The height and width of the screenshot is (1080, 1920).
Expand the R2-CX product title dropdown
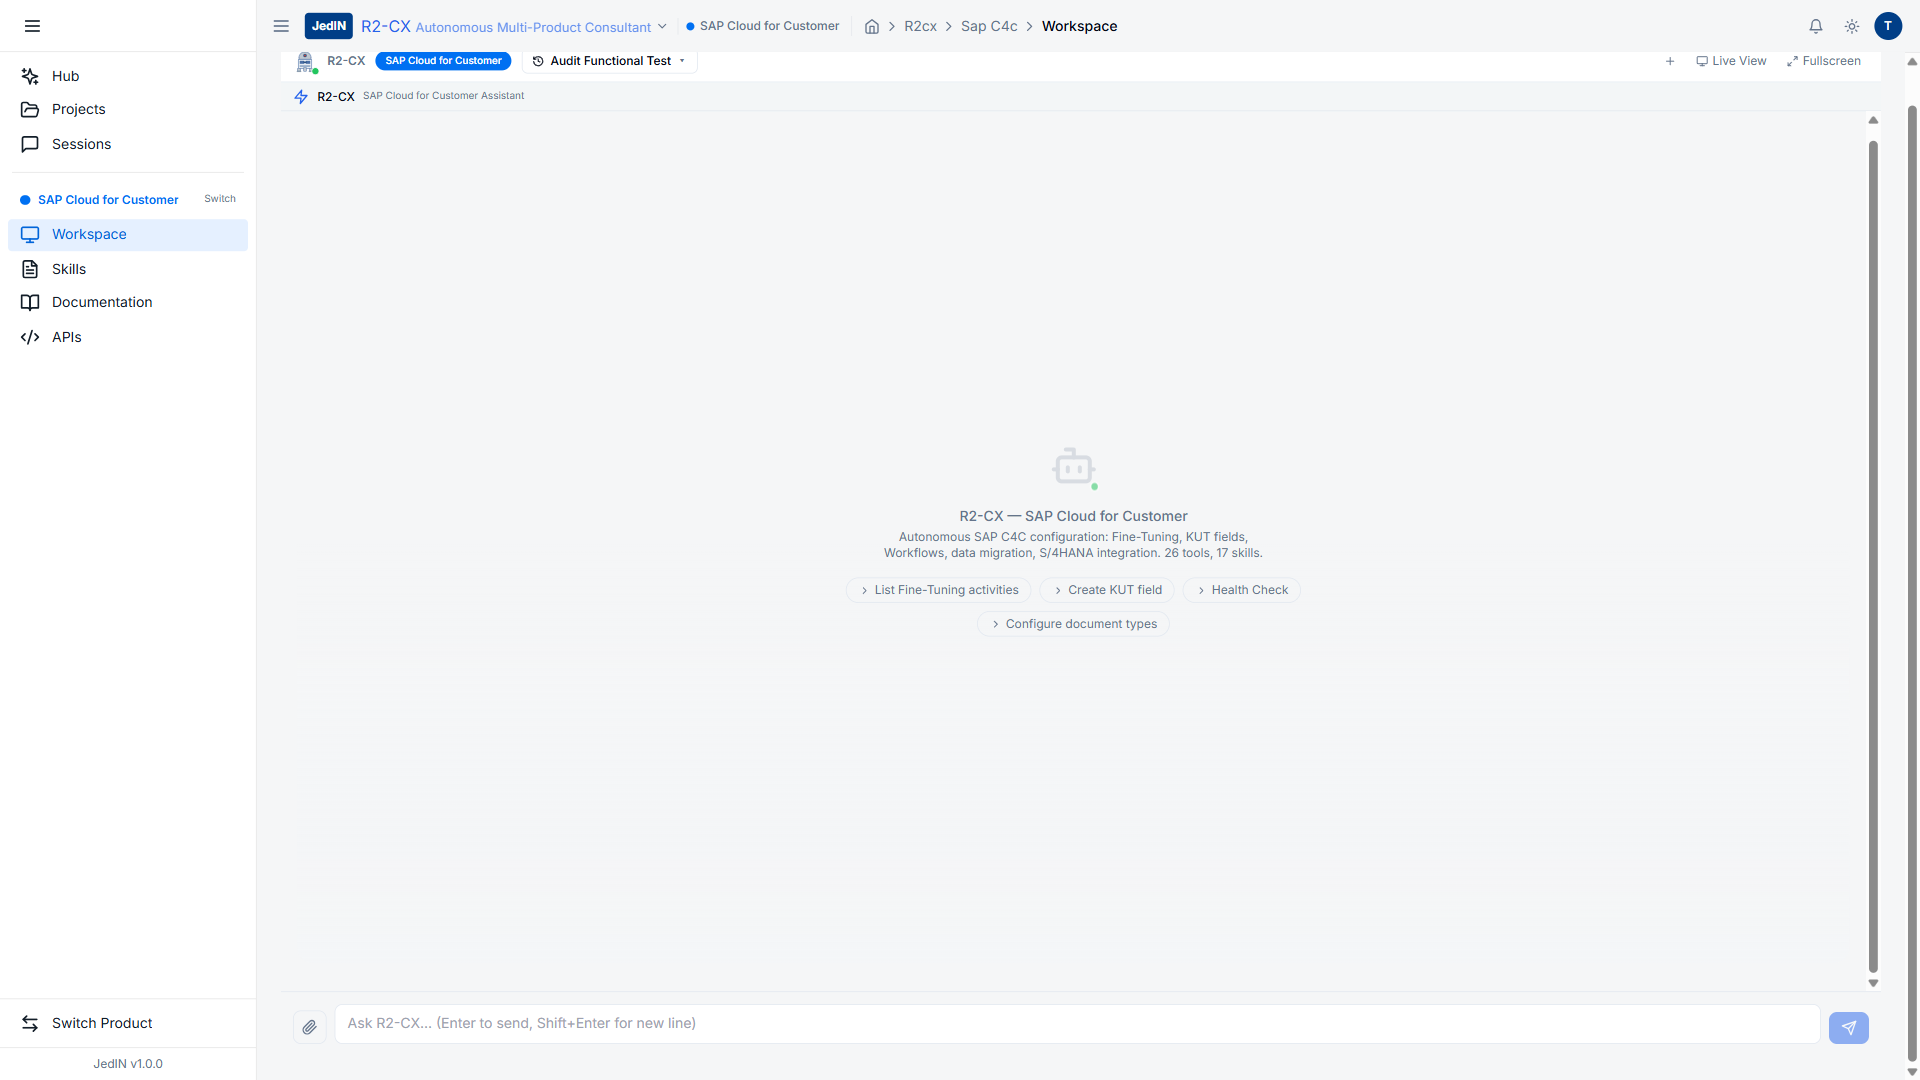[x=662, y=27]
